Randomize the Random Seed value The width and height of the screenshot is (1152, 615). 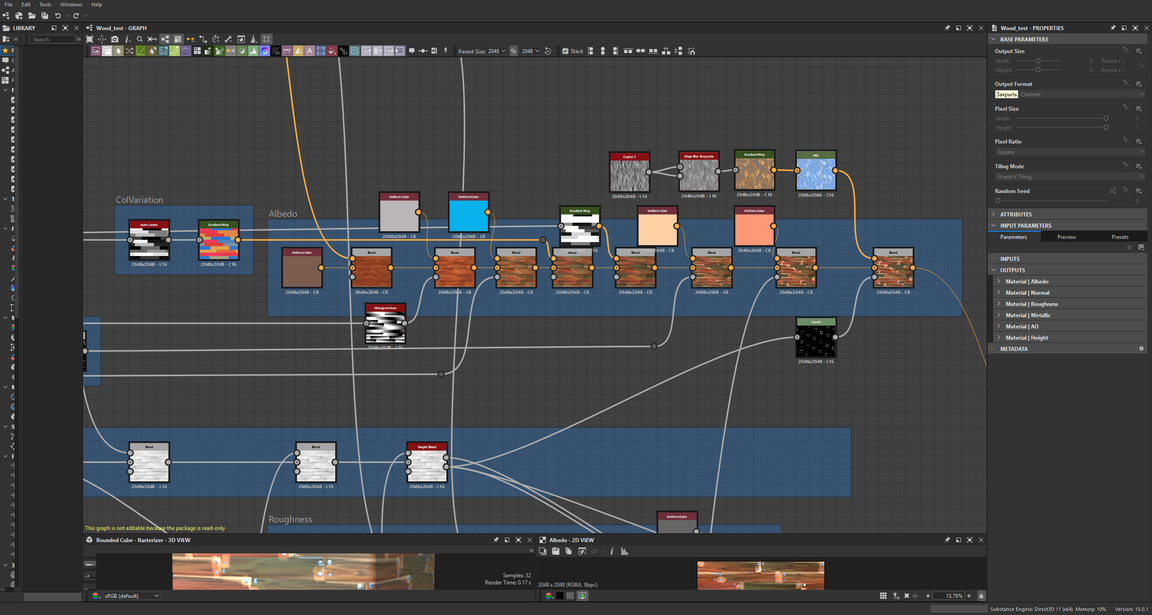(x=1112, y=191)
